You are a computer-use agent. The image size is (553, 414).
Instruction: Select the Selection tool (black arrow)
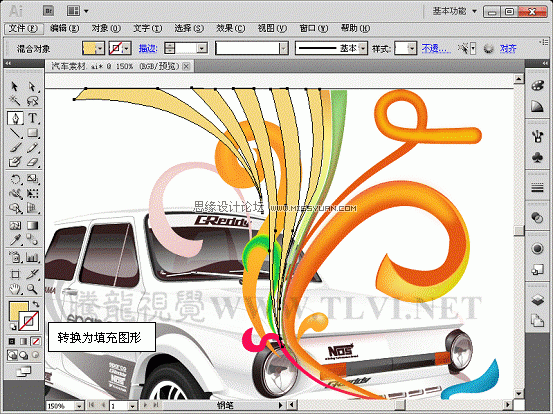pyautogui.click(x=14, y=86)
